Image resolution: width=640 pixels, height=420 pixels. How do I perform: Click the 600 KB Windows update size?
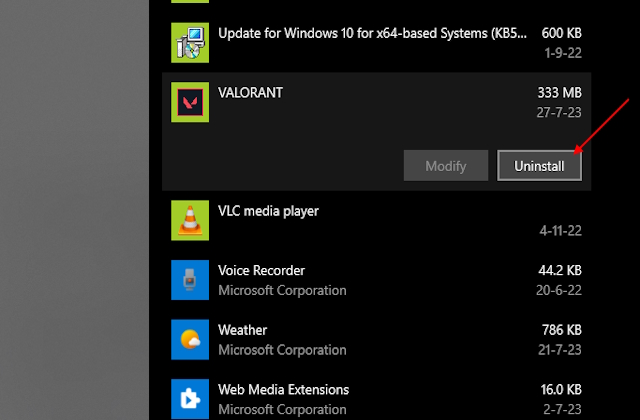[562, 33]
